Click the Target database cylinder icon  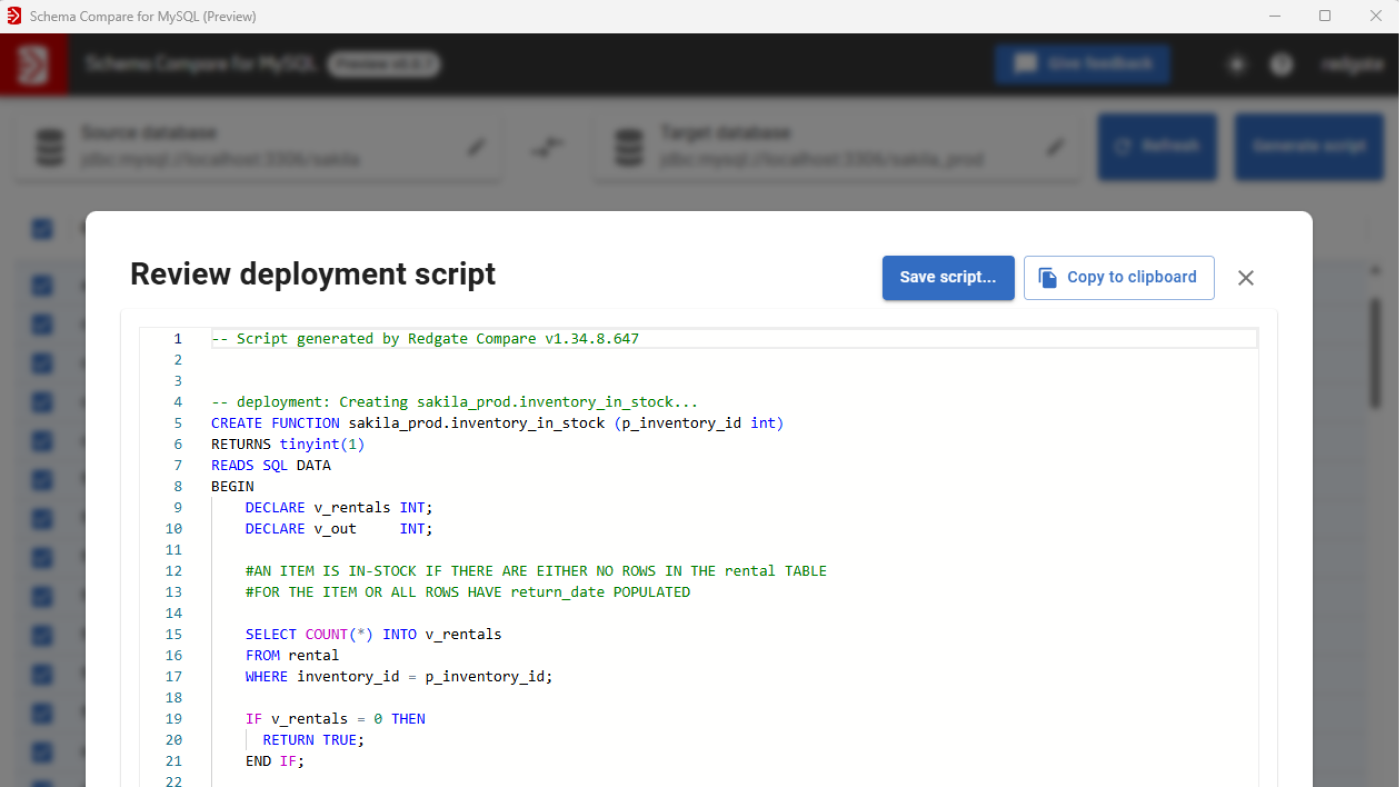(628, 147)
